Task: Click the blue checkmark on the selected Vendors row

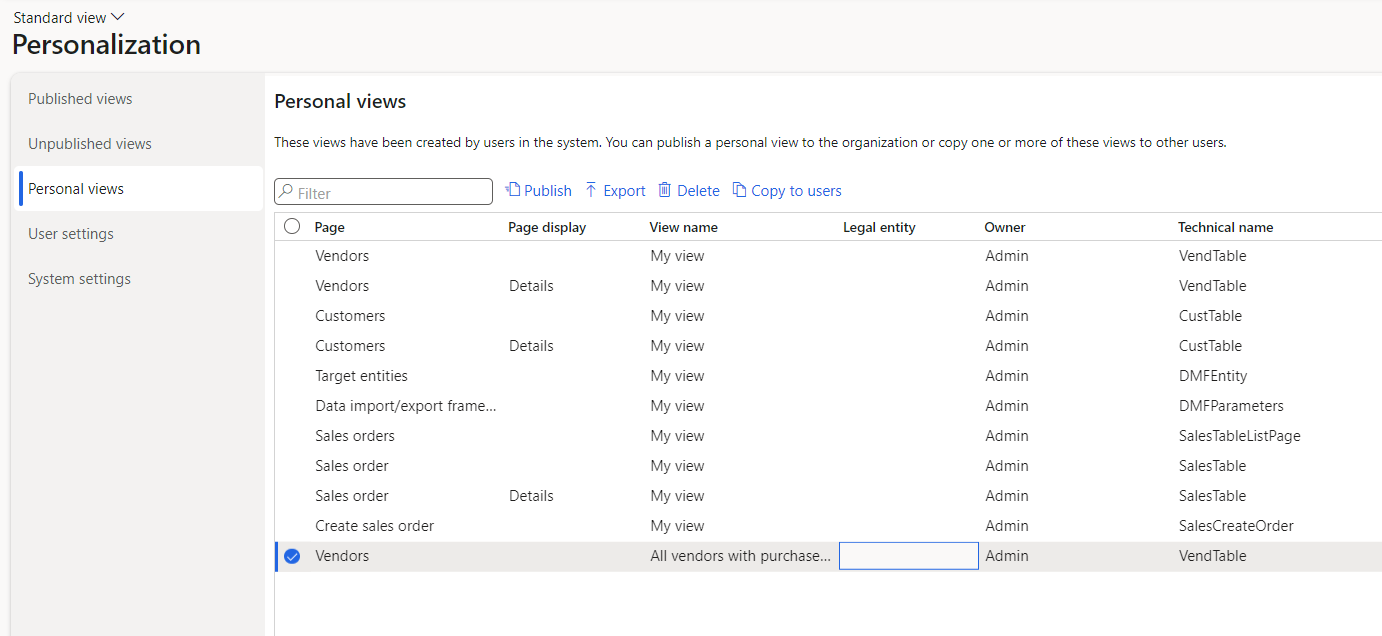Action: [x=291, y=555]
